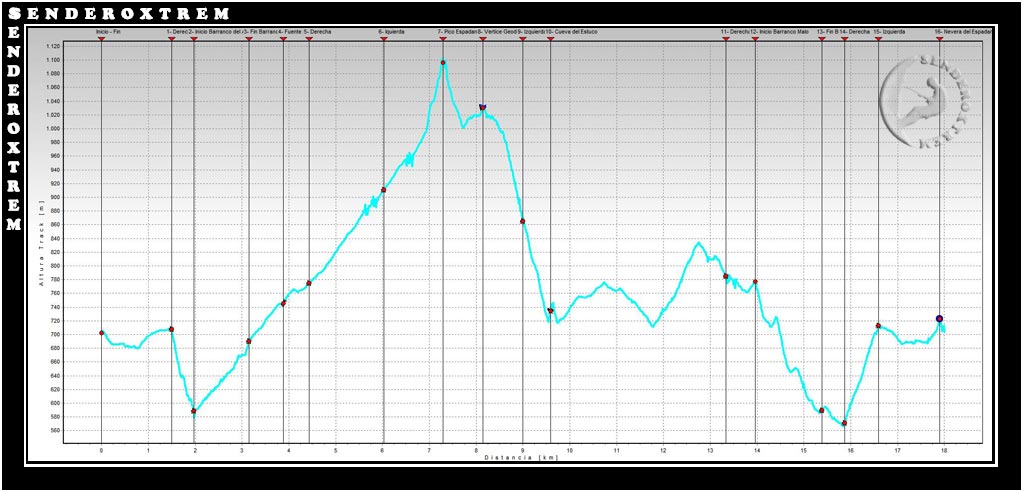Select the top triangle marker for 11- Derecha
The width and height of the screenshot is (1024, 493).
coord(726,39)
